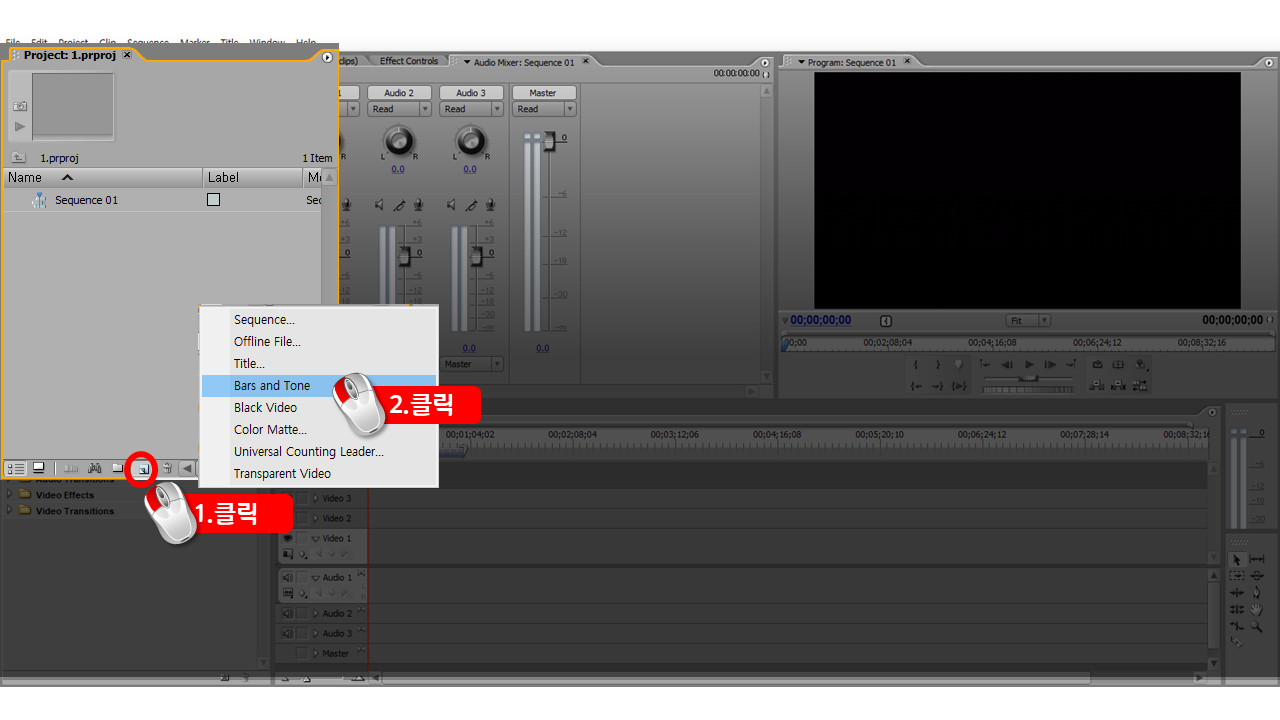The image size is (1280, 720).
Task: Collapse Video 1 track triangle
Action: (x=315, y=538)
